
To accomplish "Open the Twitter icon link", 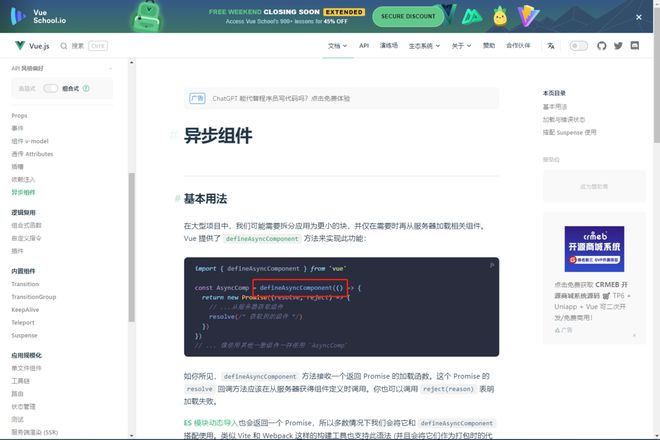I will 618,45.
